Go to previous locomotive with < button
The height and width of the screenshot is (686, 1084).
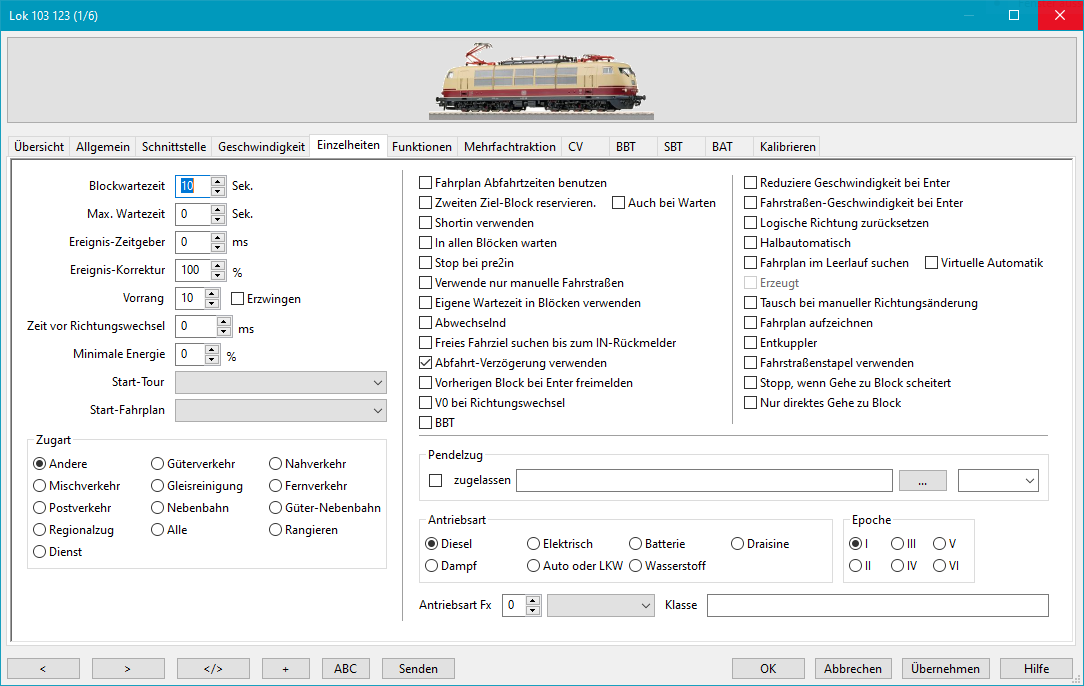point(43,668)
